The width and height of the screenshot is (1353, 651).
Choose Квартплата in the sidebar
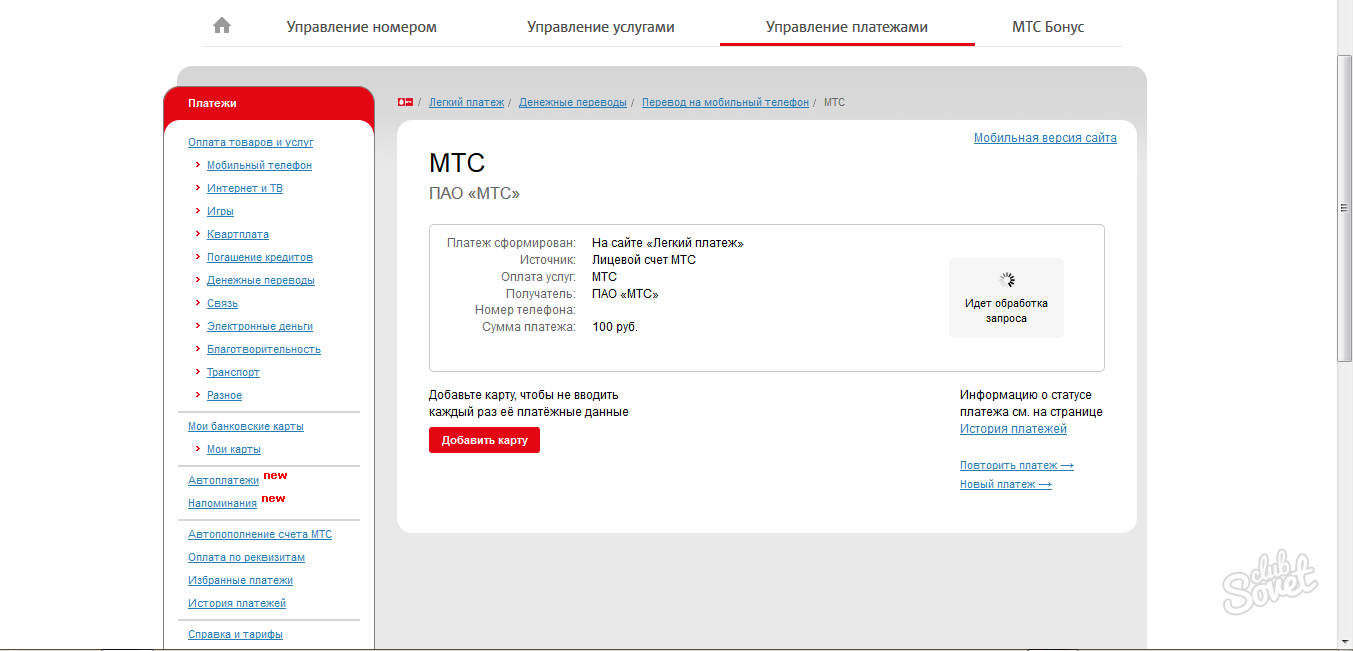point(237,234)
